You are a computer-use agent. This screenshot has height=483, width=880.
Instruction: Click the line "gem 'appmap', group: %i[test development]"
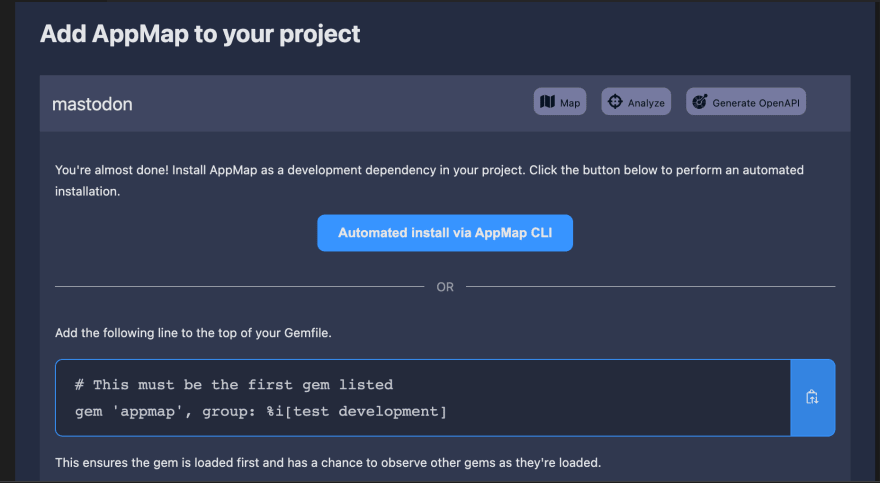(x=261, y=412)
